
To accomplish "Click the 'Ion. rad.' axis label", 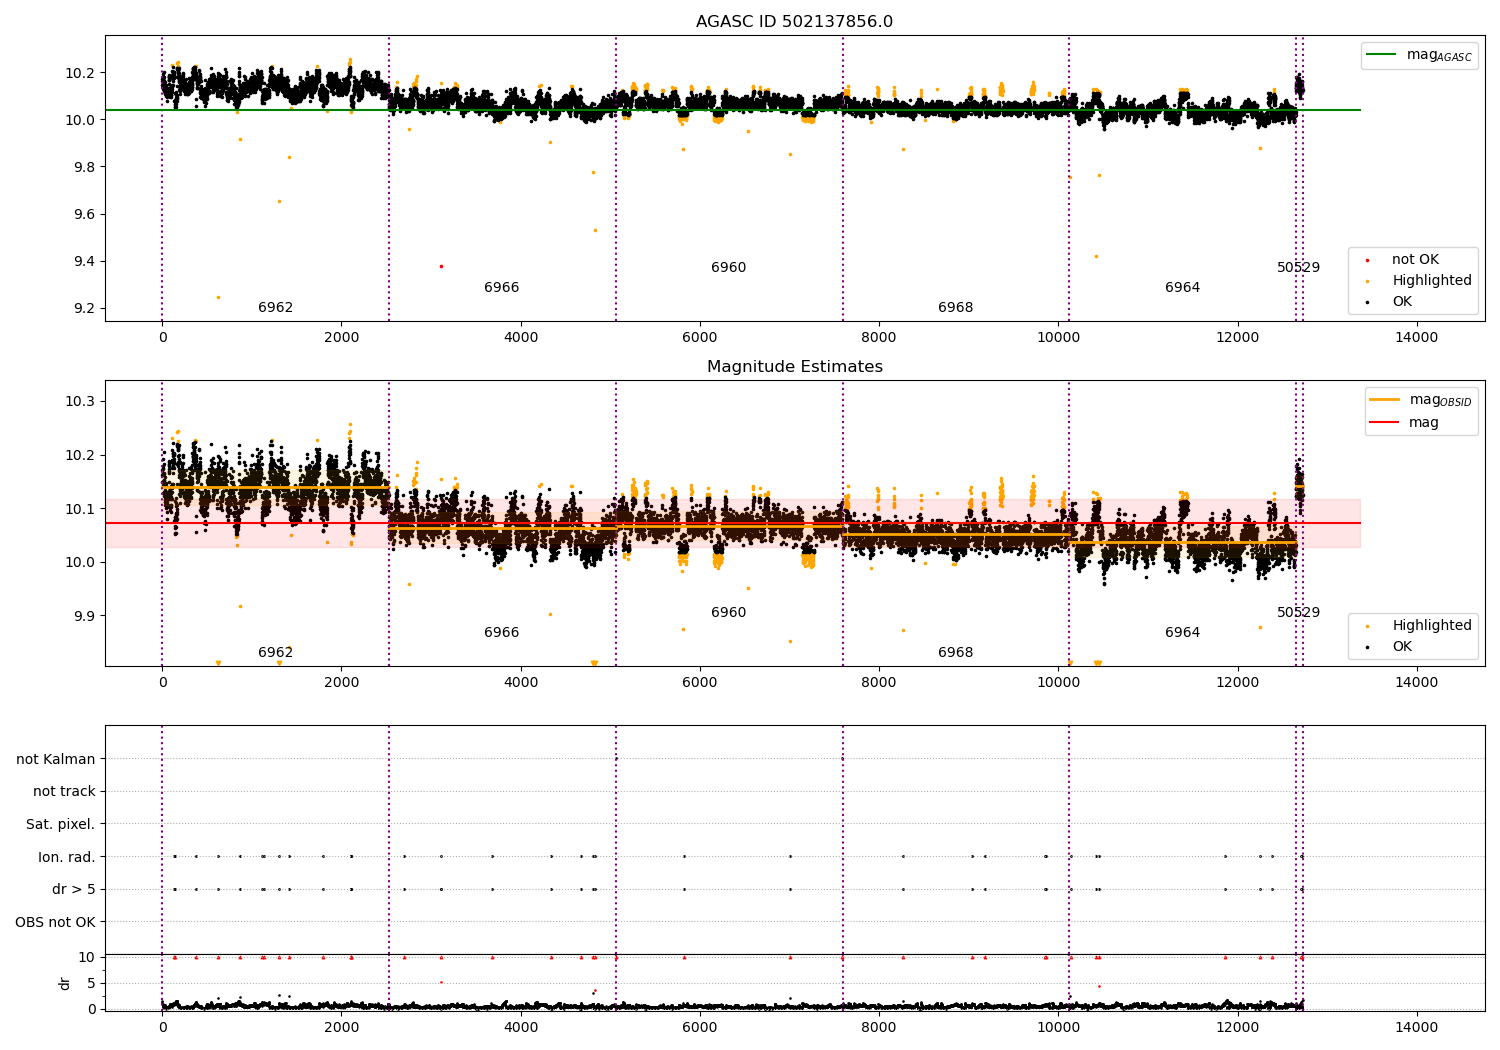I will (x=67, y=857).
